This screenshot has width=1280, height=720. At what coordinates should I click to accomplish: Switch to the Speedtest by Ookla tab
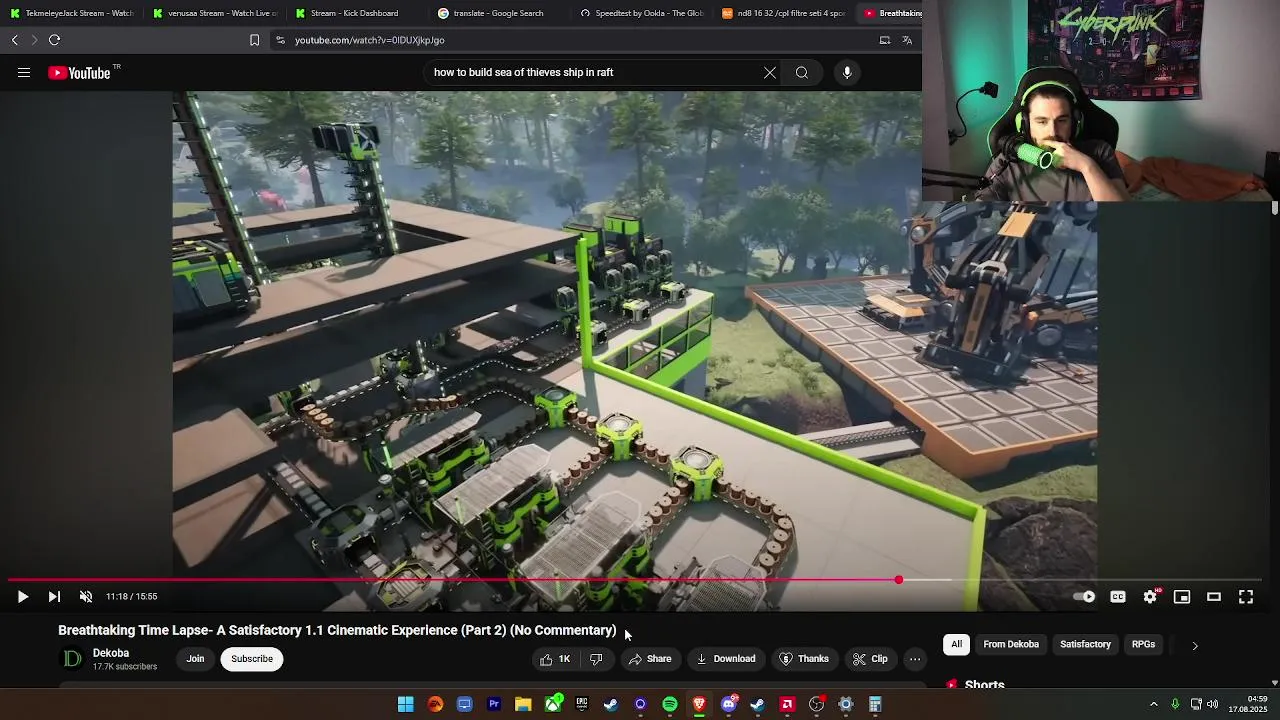tap(642, 13)
